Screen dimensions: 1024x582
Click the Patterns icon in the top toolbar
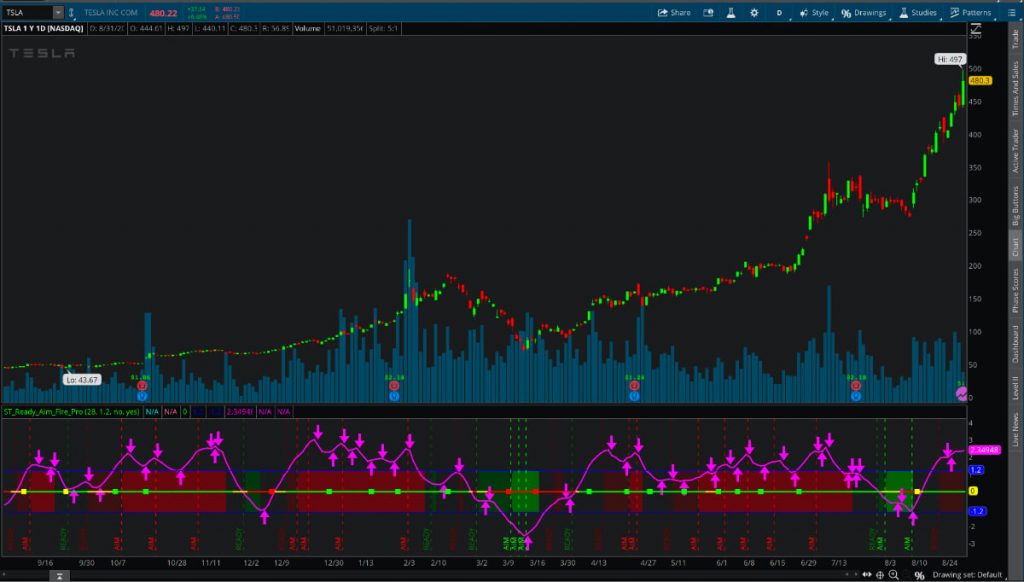968,12
